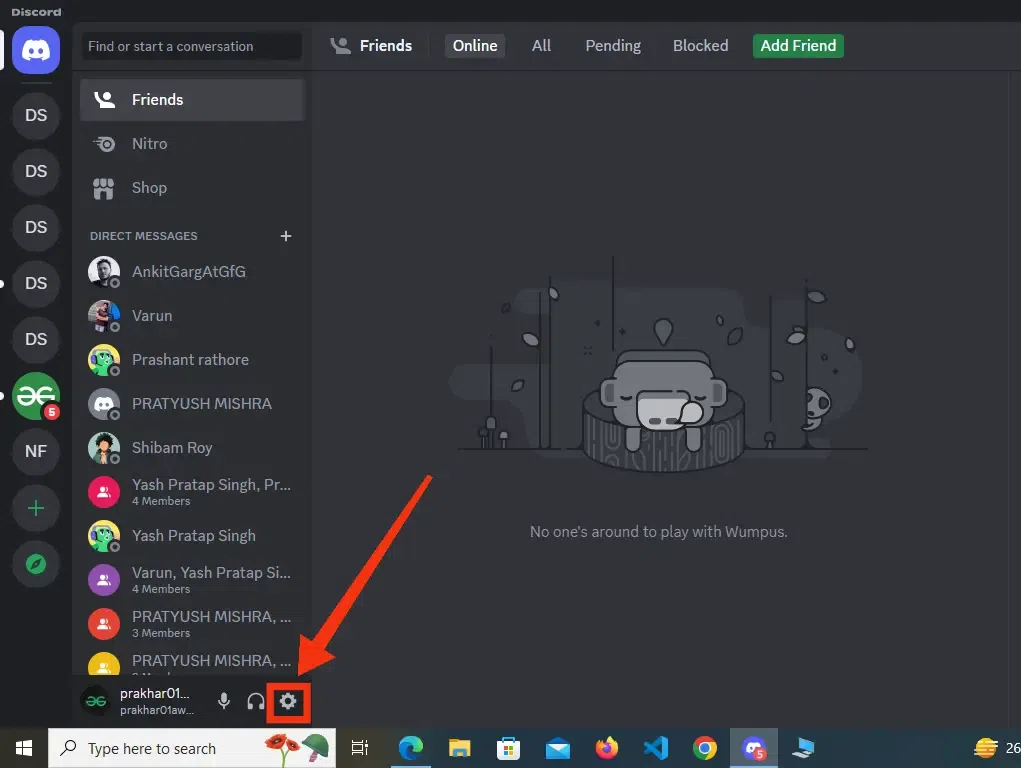Open Discord home via the logo icon
This screenshot has width=1021, height=768.
pyautogui.click(x=36, y=50)
